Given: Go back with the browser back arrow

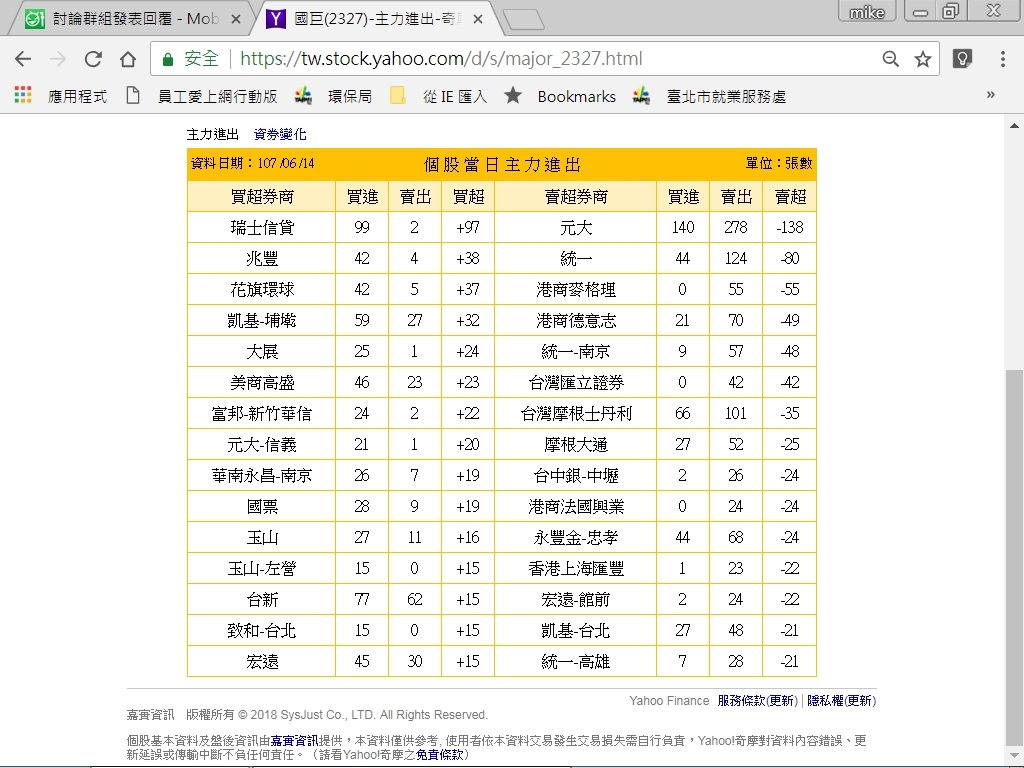Looking at the screenshot, I should pyautogui.click(x=23, y=59).
